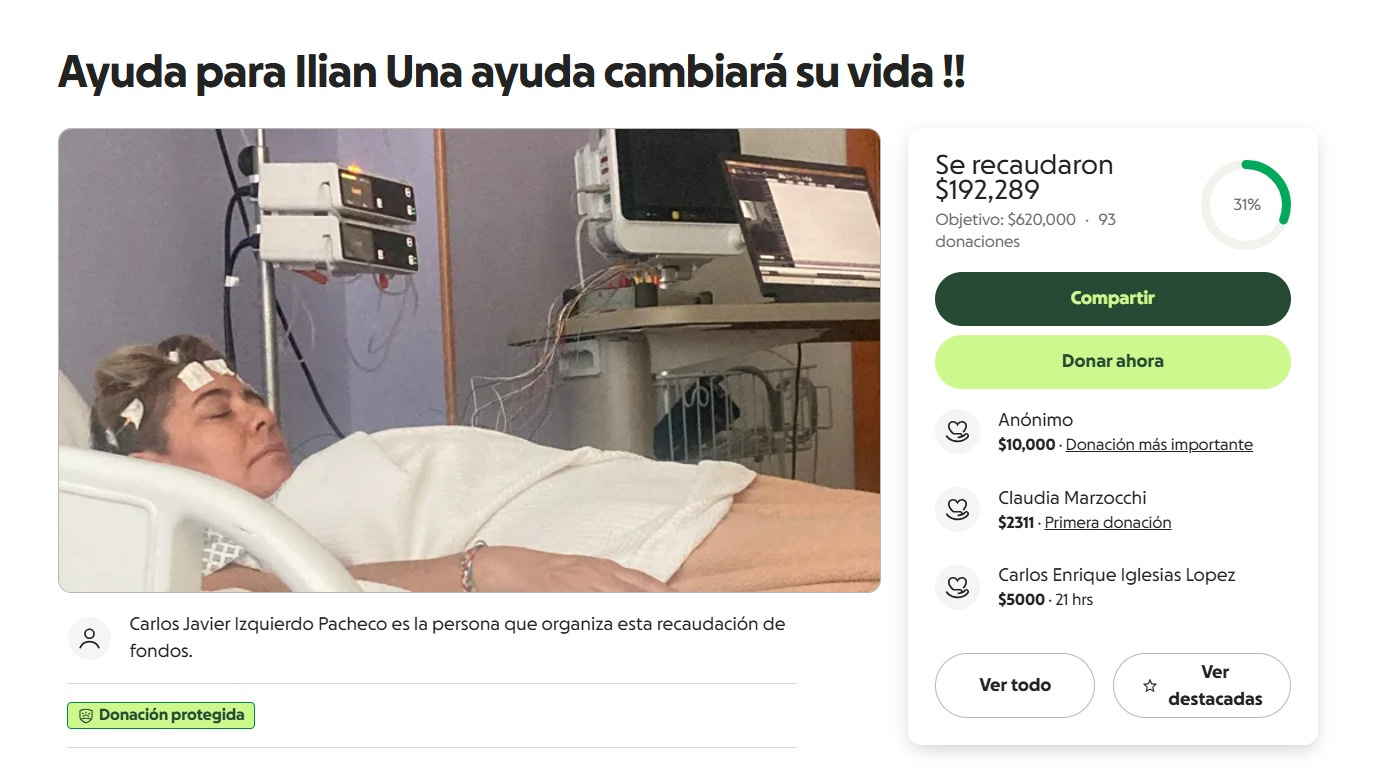Open the Compartir share button

click(x=1112, y=299)
